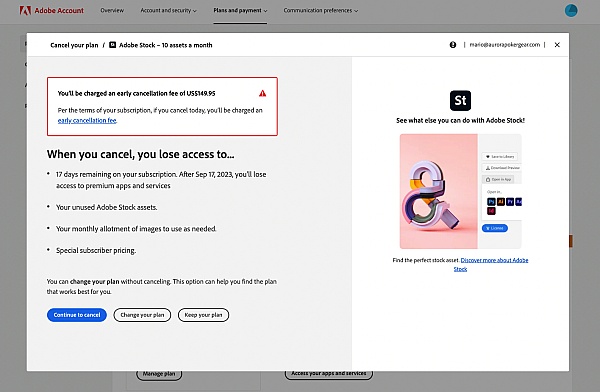Click the Adobe Stock ampersand preview image
Image resolution: width=600 pixels, height=392 pixels.
439,191
